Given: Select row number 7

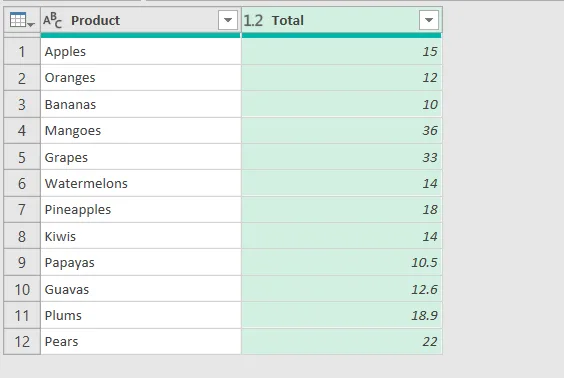Looking at the screenshot, I should [22, 210].
